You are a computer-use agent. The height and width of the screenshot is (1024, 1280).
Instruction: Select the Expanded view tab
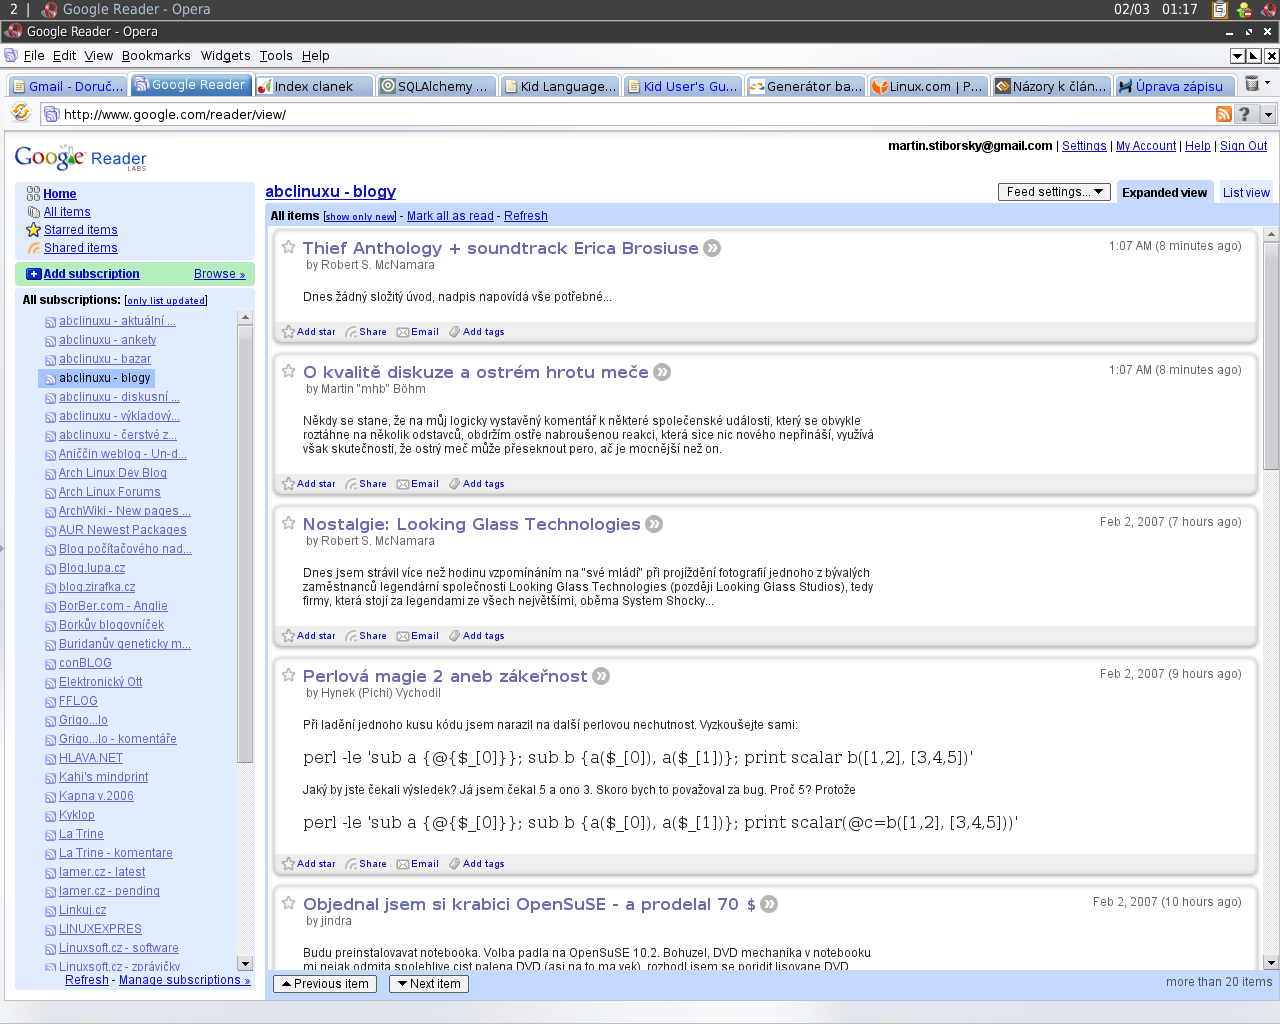(x=1164, y=193)
